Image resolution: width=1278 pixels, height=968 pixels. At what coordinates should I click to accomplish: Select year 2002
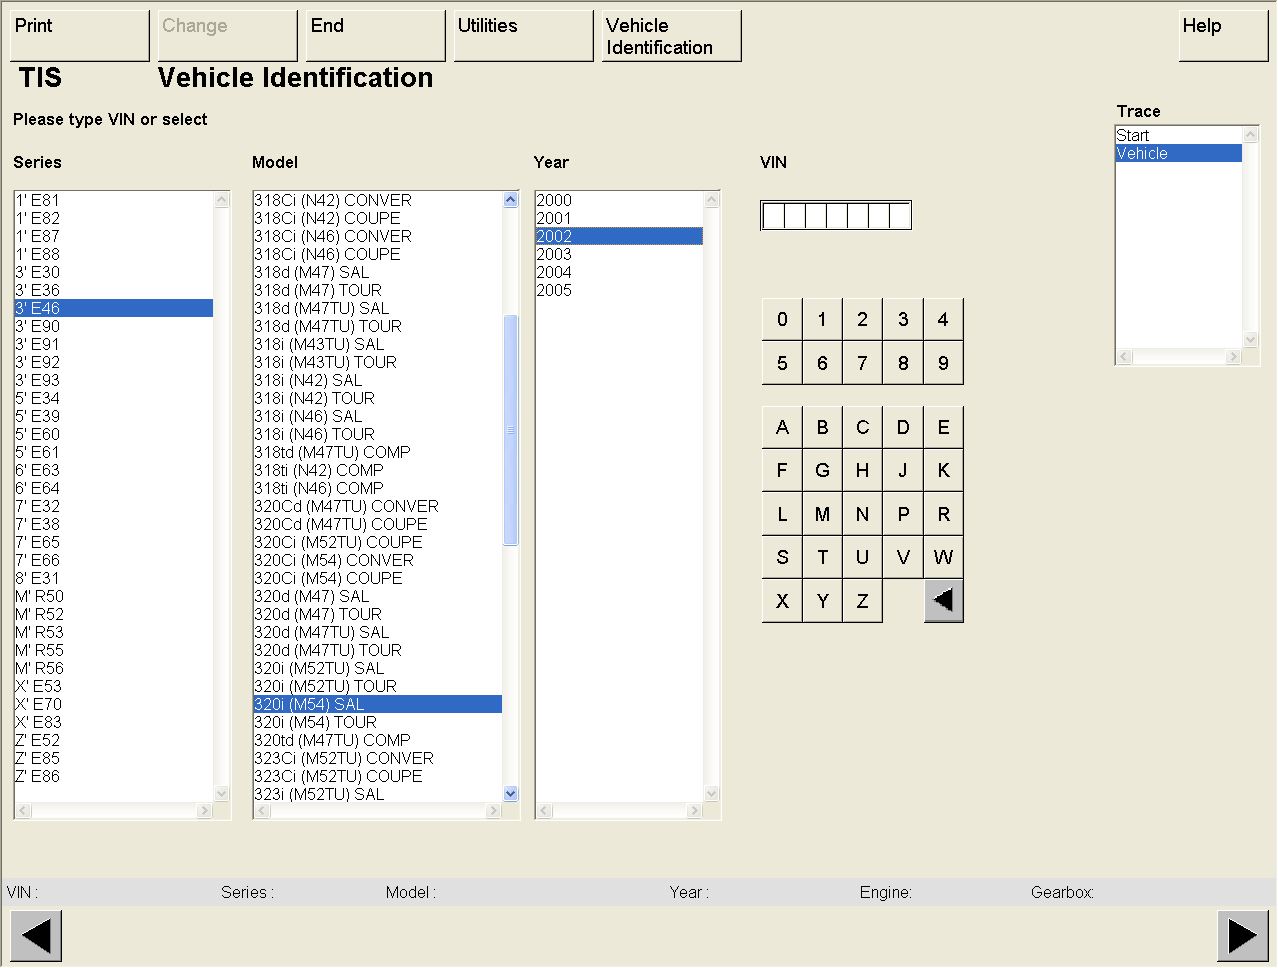[x=619, y=236]
